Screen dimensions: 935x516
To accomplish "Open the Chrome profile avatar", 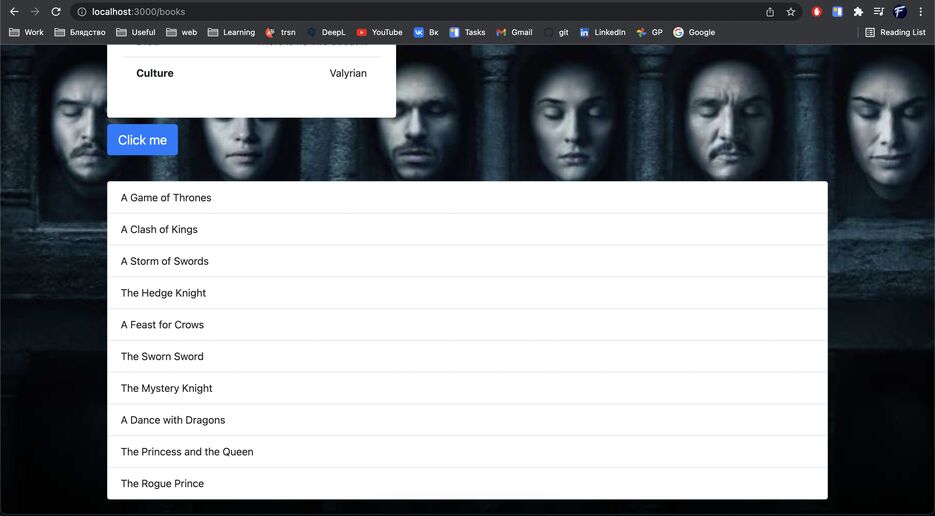I will click(900, 12).
